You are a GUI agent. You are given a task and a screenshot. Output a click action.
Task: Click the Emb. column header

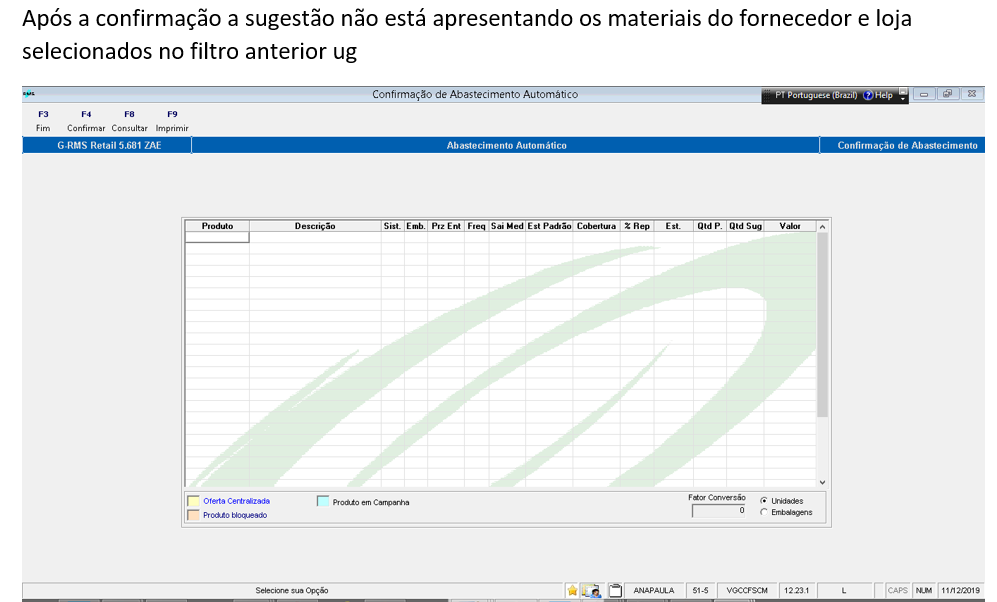[x=416, y=226]
